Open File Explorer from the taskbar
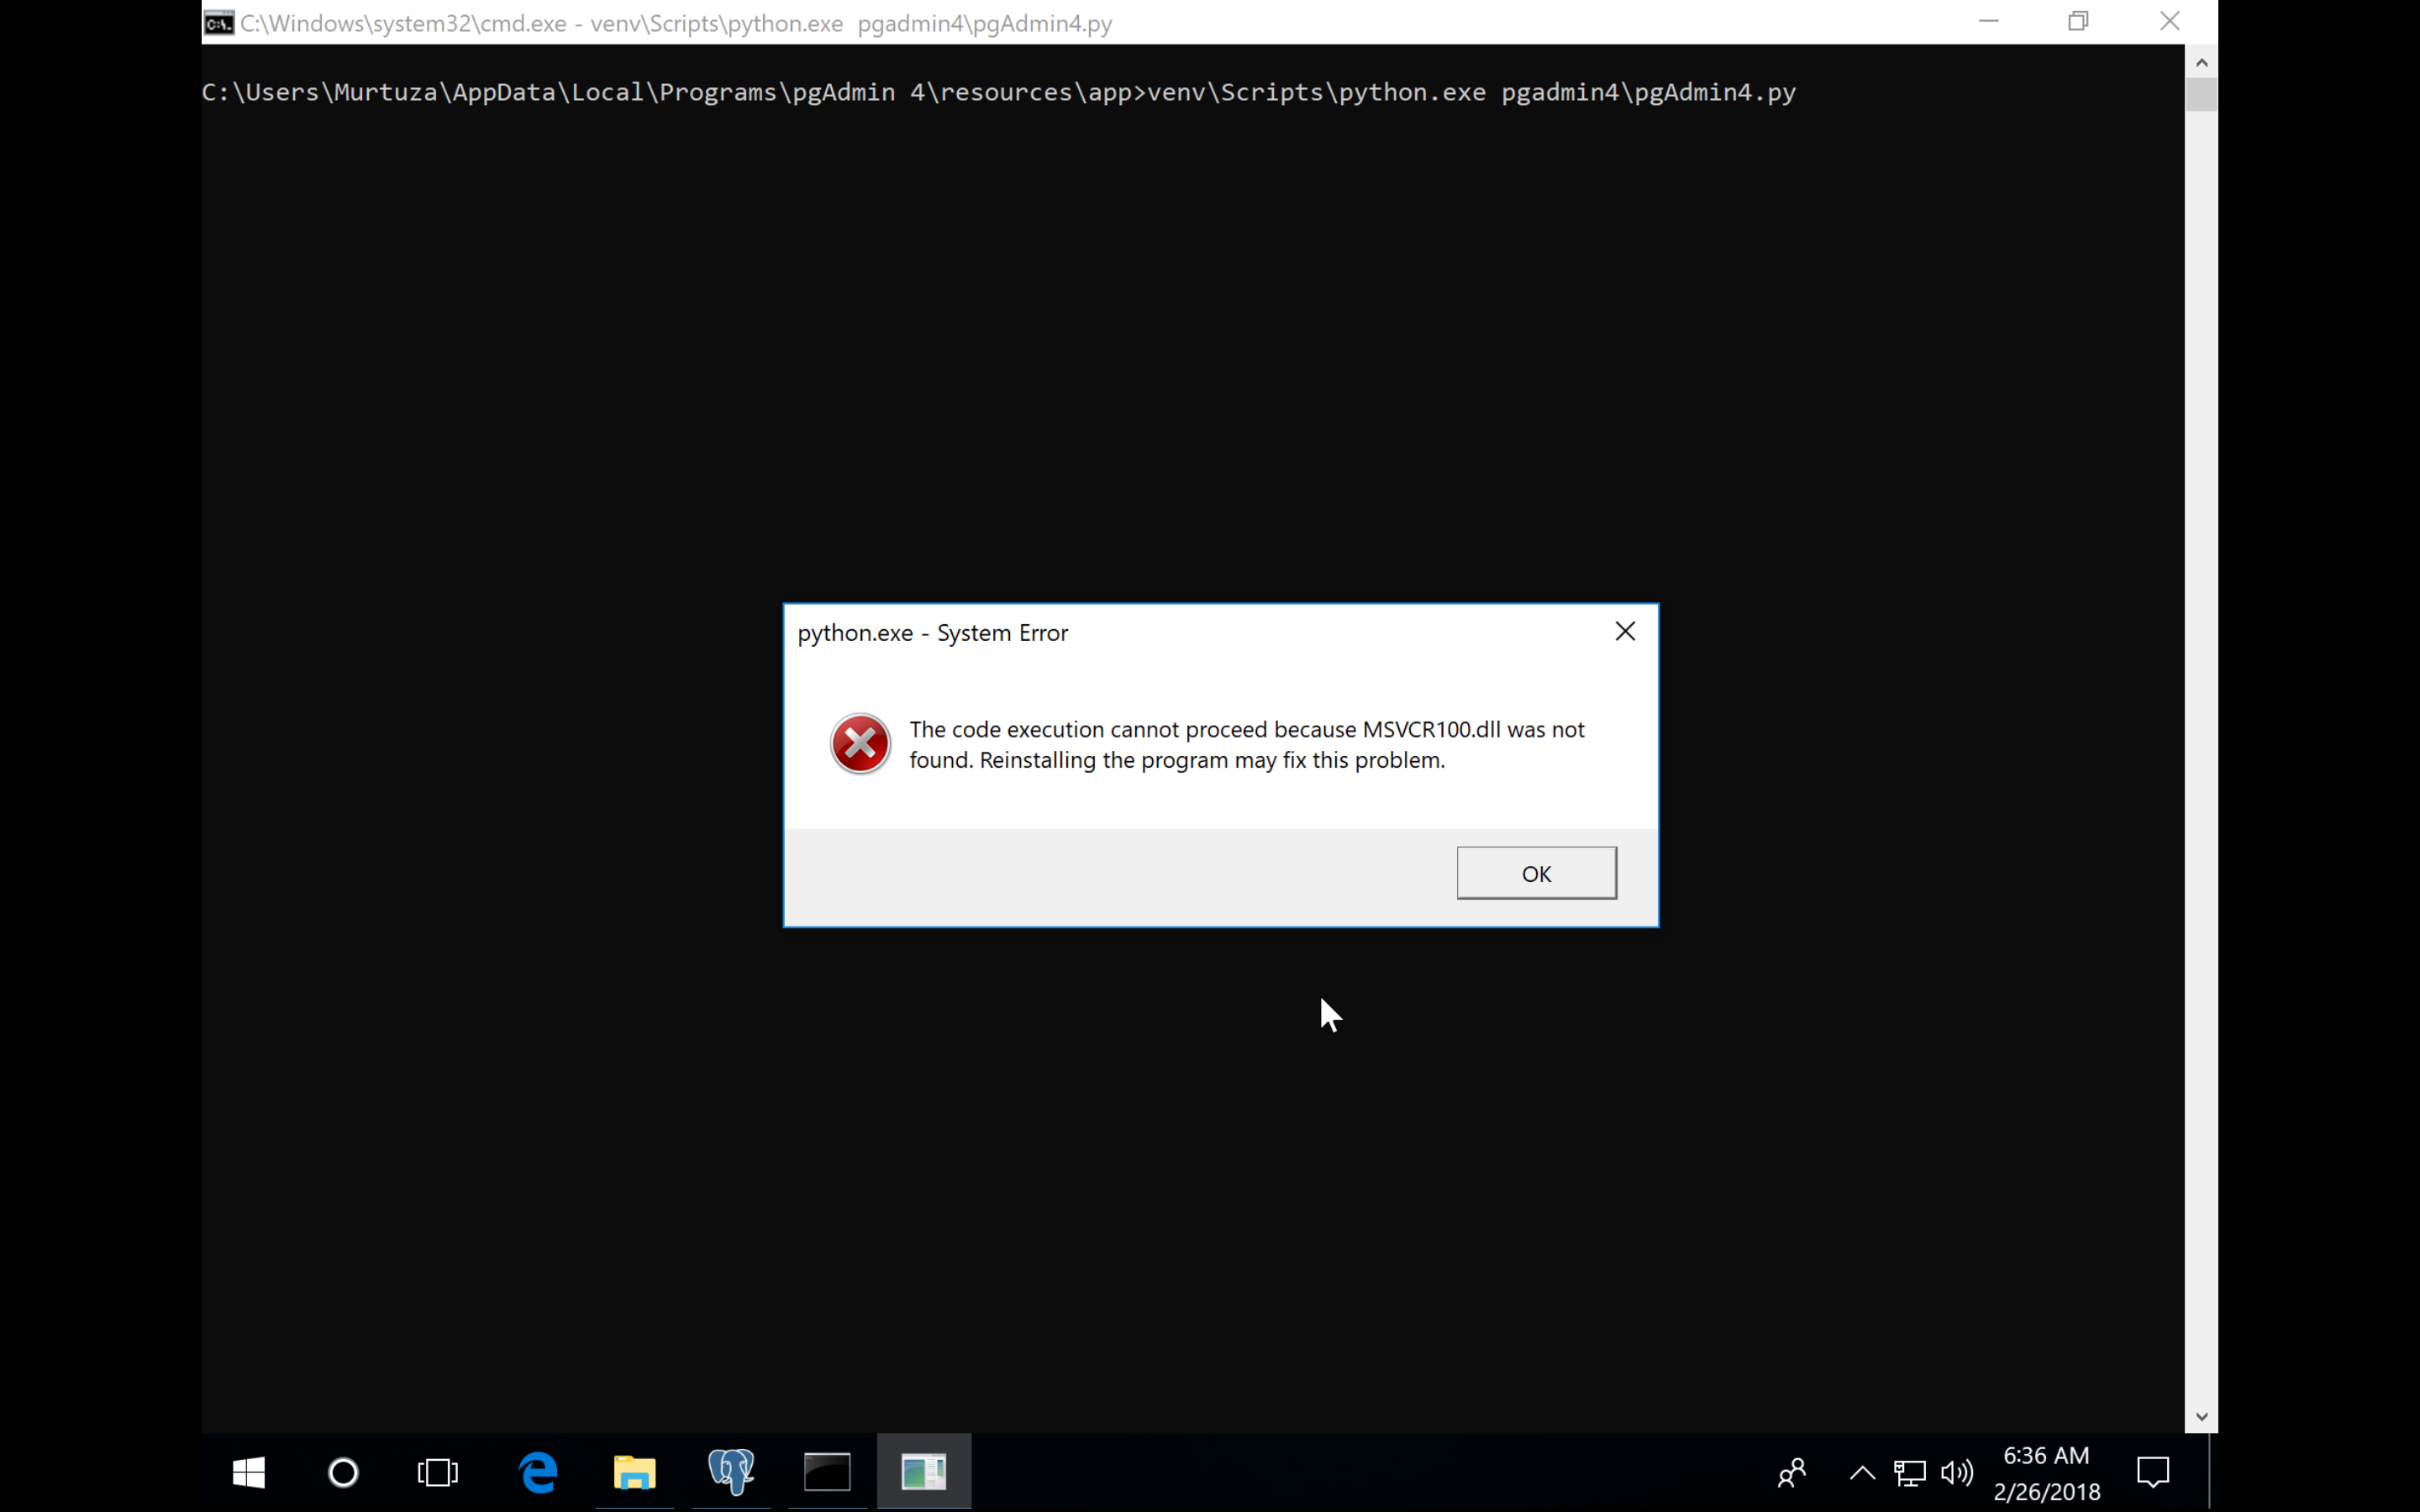 coord(634,1472)
